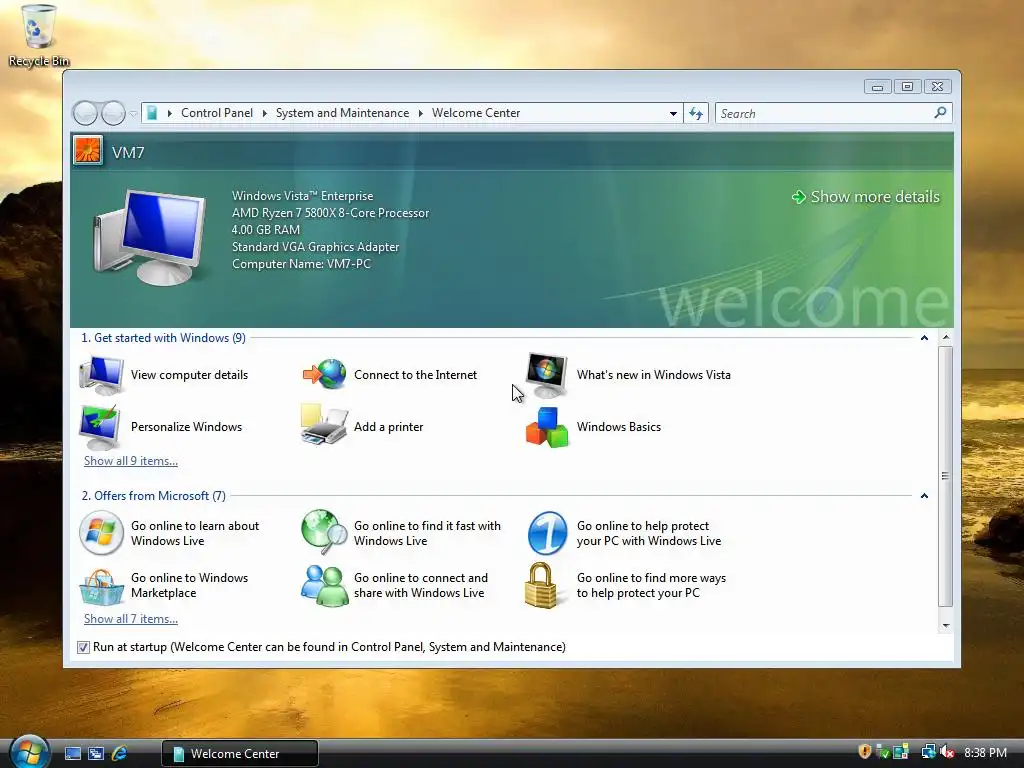Click Show all 7 items link
This screenshot has height=768, width=1024.
131,618
